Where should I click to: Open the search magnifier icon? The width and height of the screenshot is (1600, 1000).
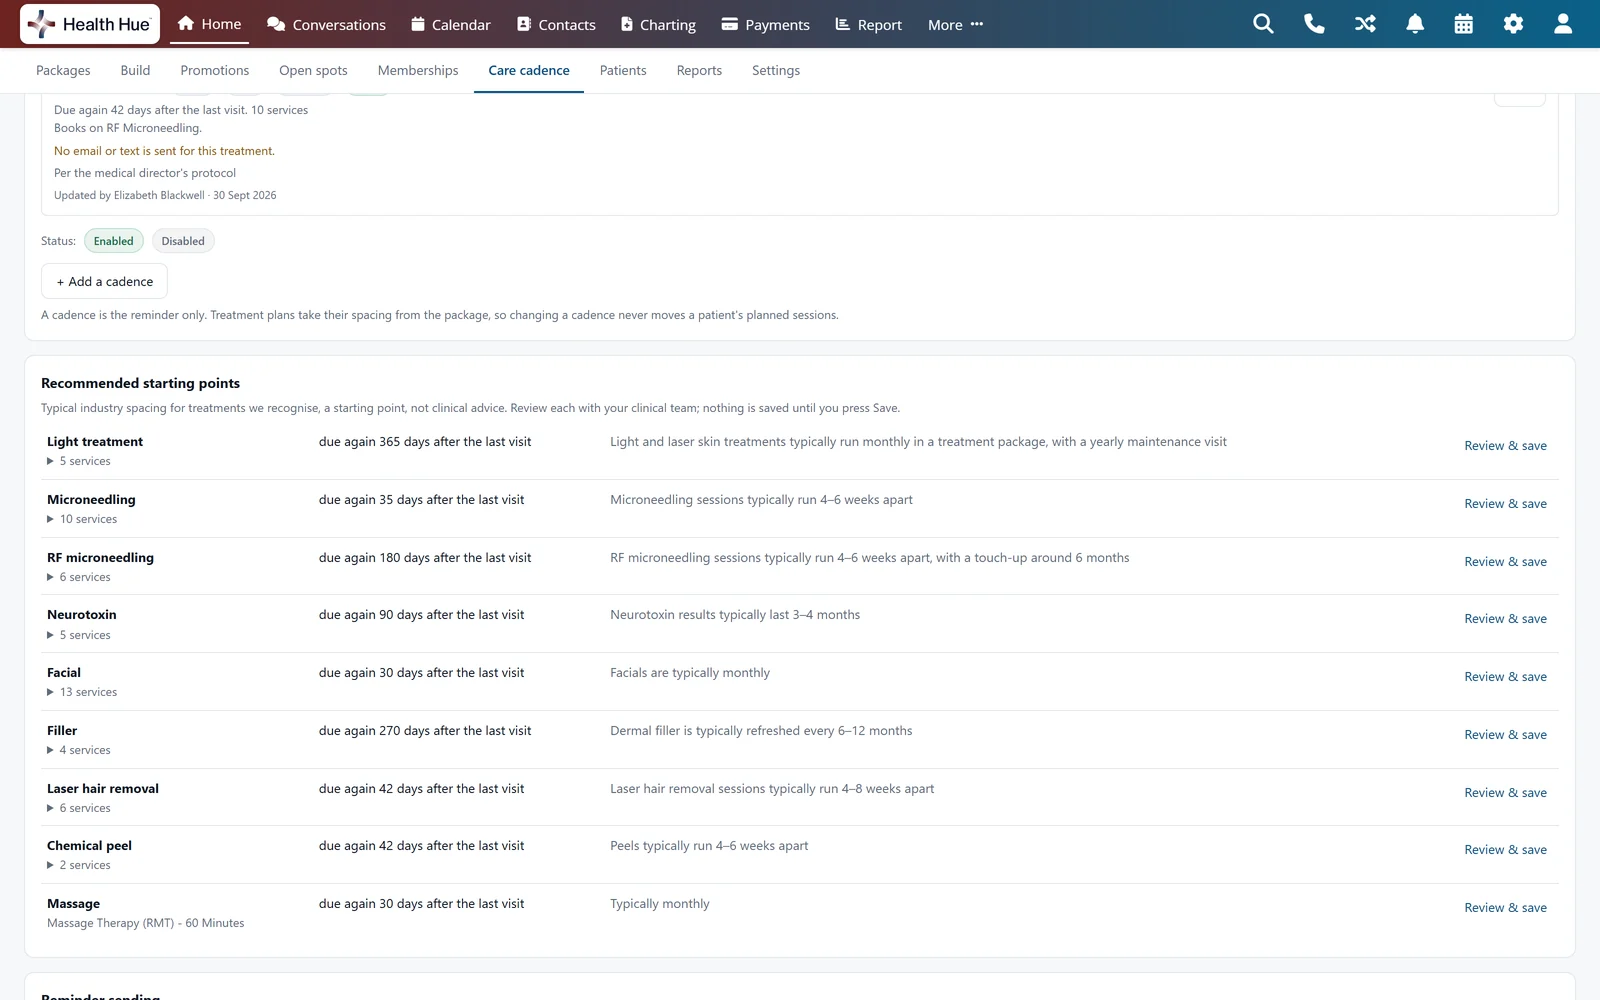point(1263,24)
